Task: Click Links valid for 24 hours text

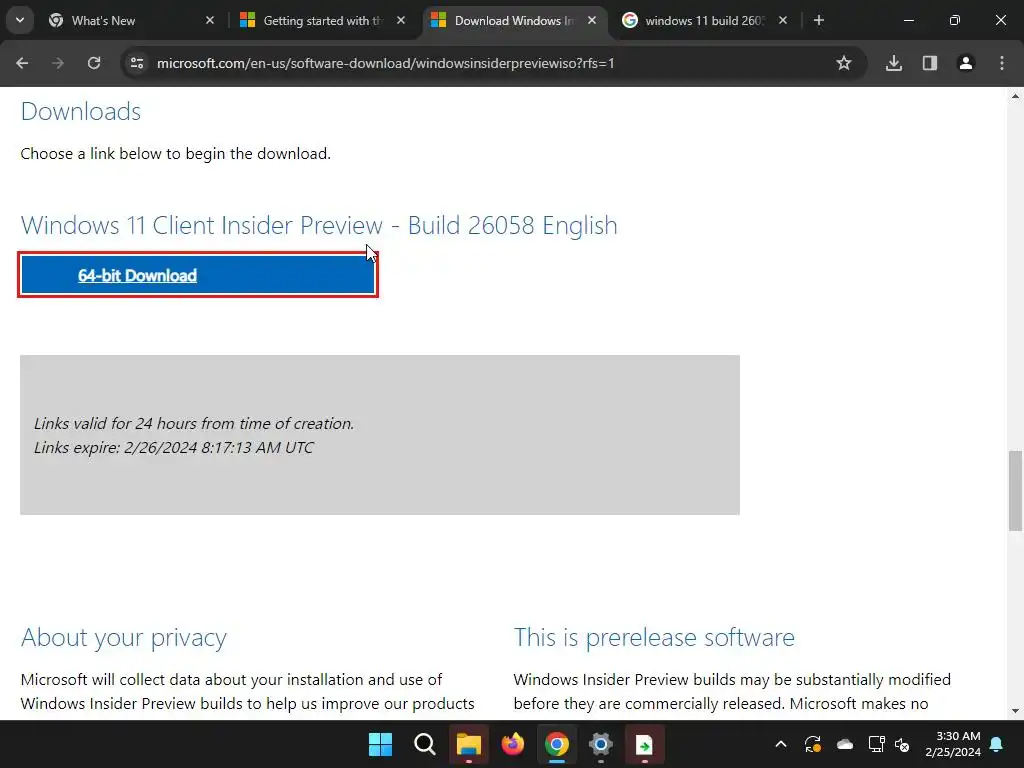Action: click(x=194, y=423)
